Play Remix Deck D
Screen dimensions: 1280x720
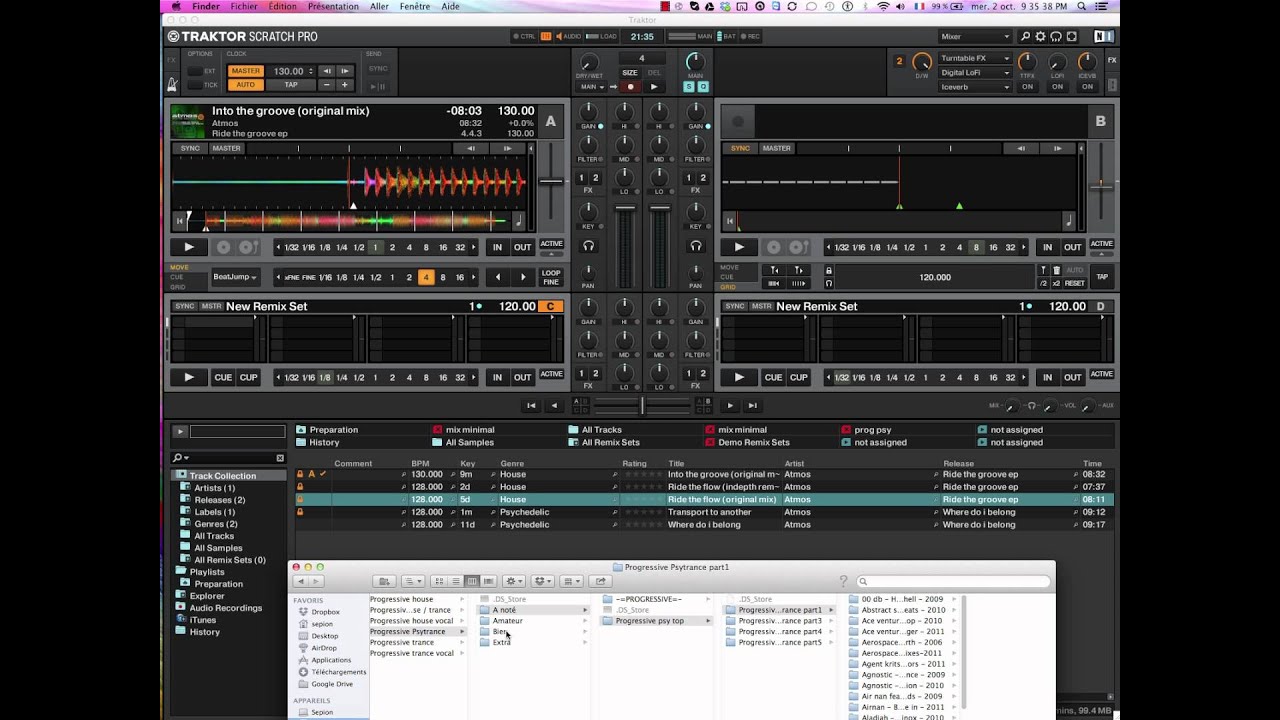coord(739,377)
